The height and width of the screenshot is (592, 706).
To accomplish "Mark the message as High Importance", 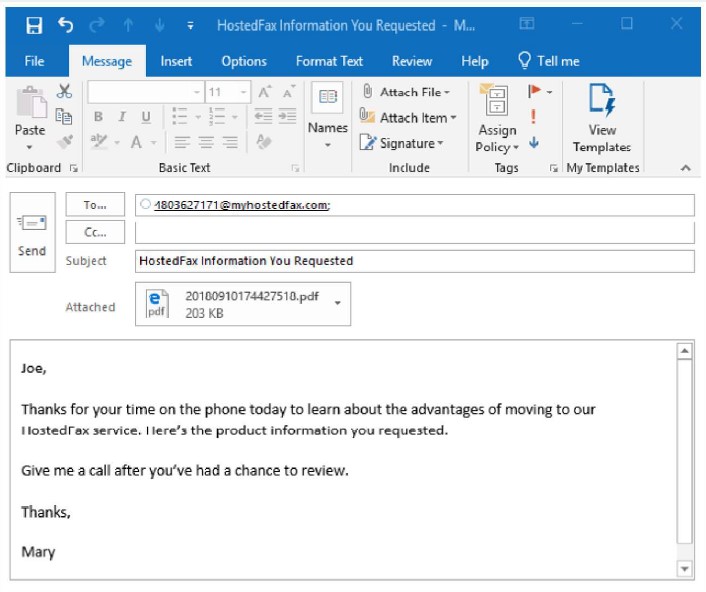I will click(534, 117).
